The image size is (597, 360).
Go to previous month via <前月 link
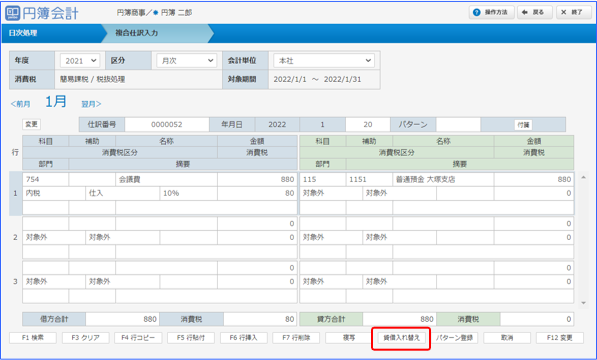coord(21,104)
